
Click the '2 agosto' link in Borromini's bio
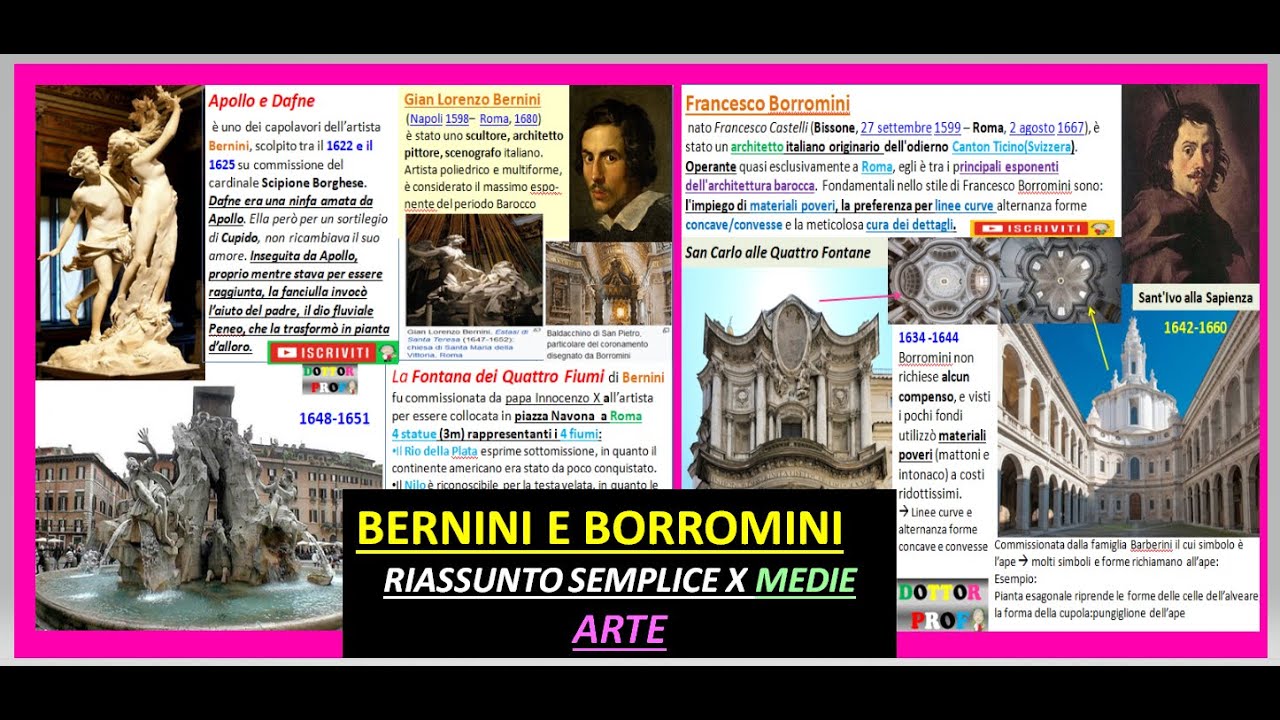1034,128
